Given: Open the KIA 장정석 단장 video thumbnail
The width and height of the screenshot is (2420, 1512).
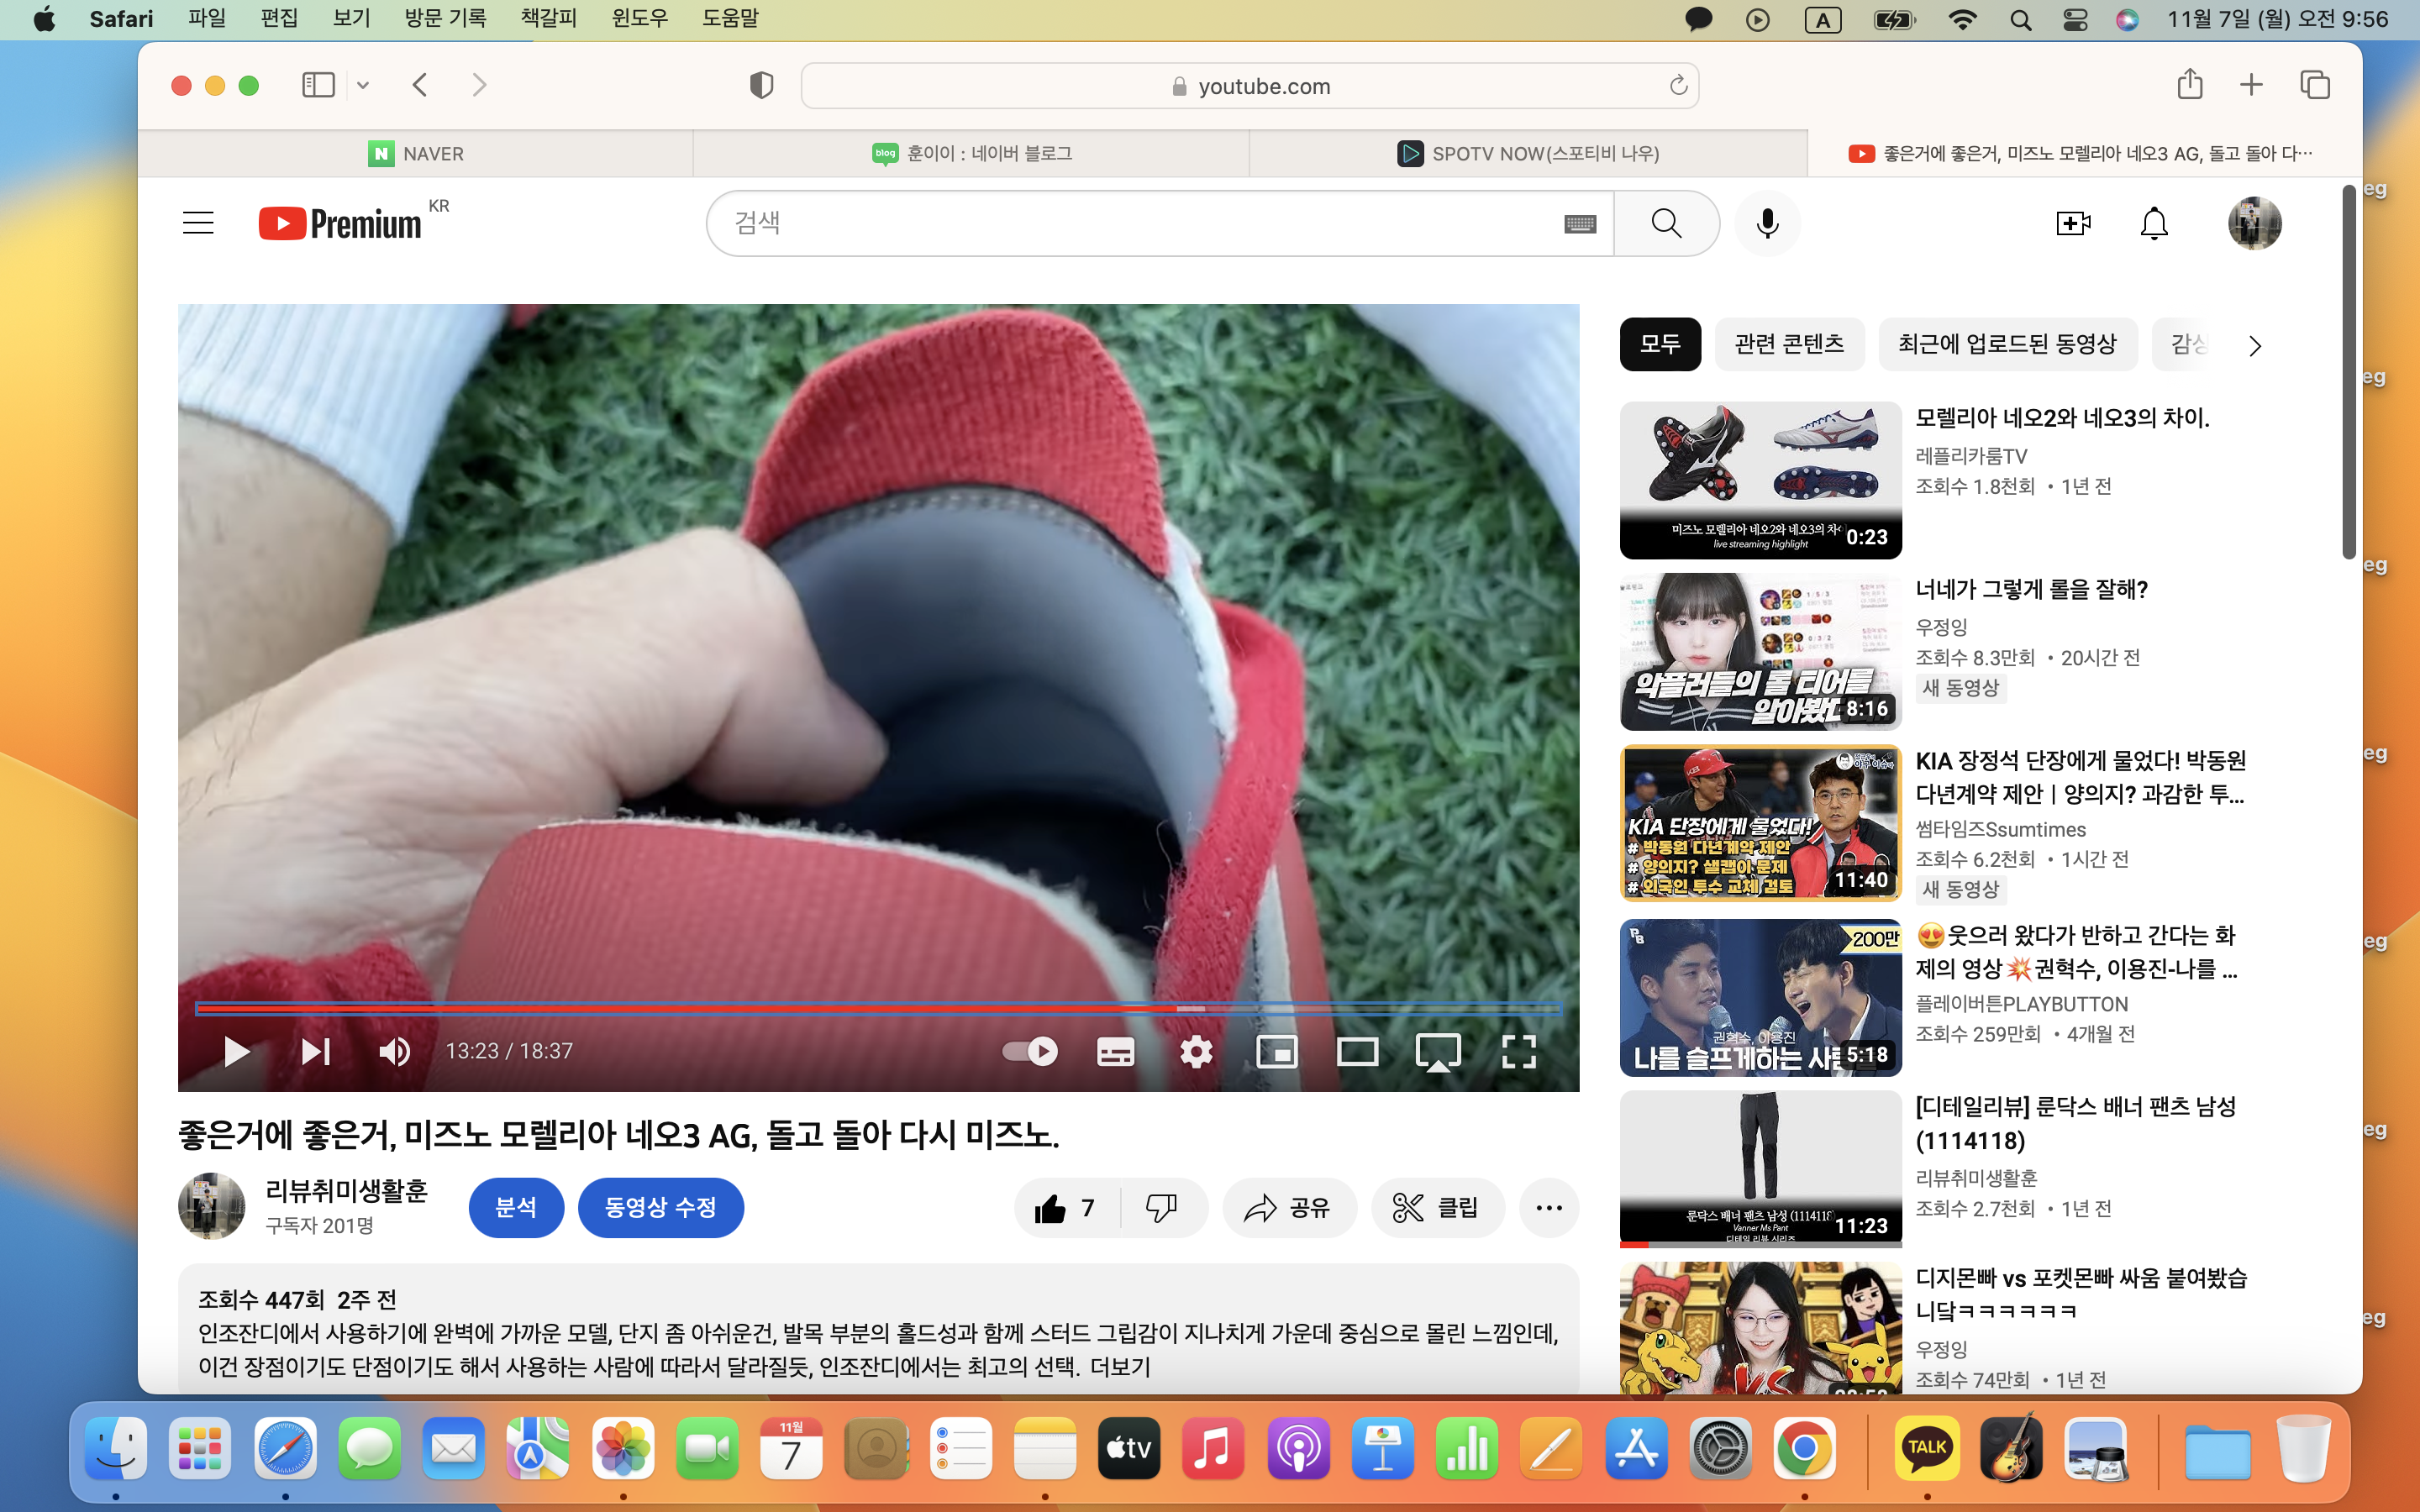Looking at the screenshot, I should [x=1760, y=823].
